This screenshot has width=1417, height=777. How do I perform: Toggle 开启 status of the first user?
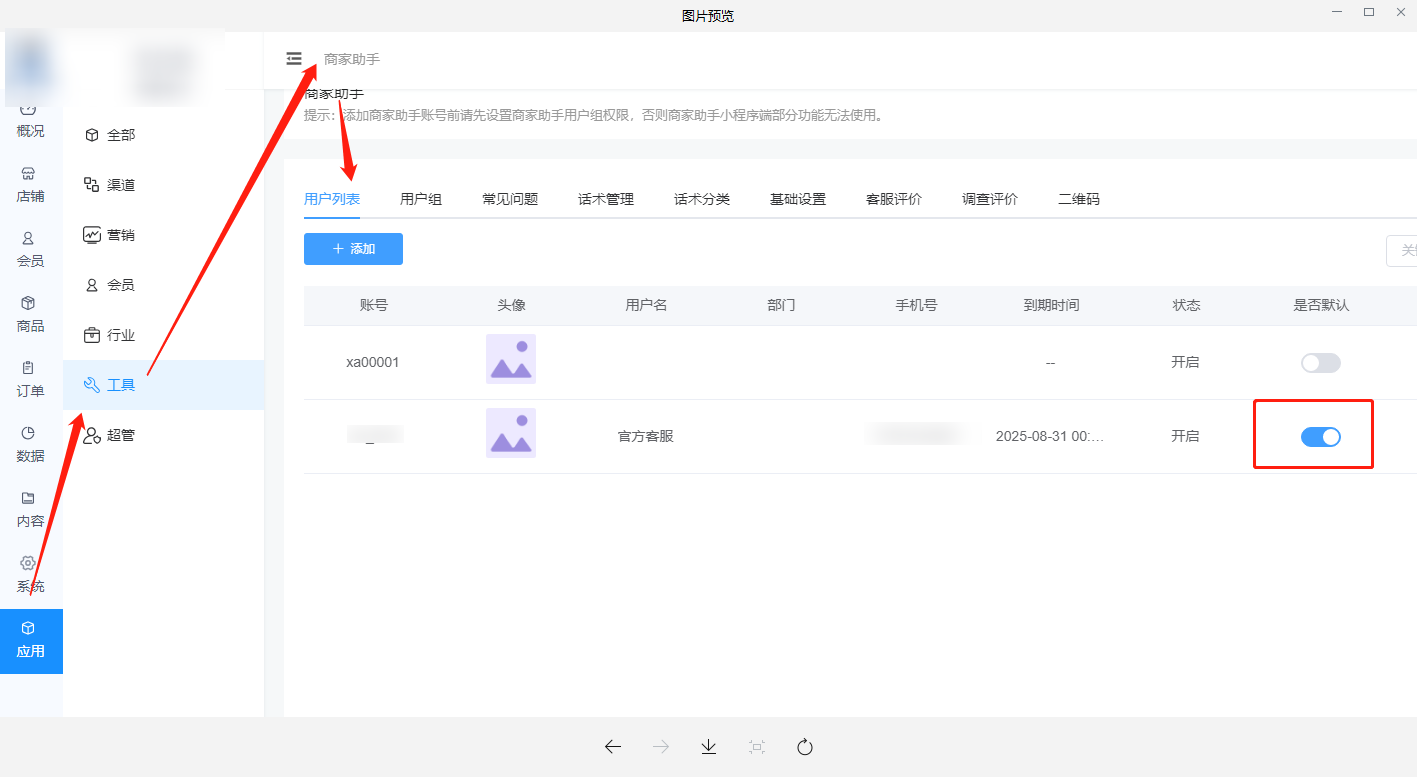pos(1185,362)
